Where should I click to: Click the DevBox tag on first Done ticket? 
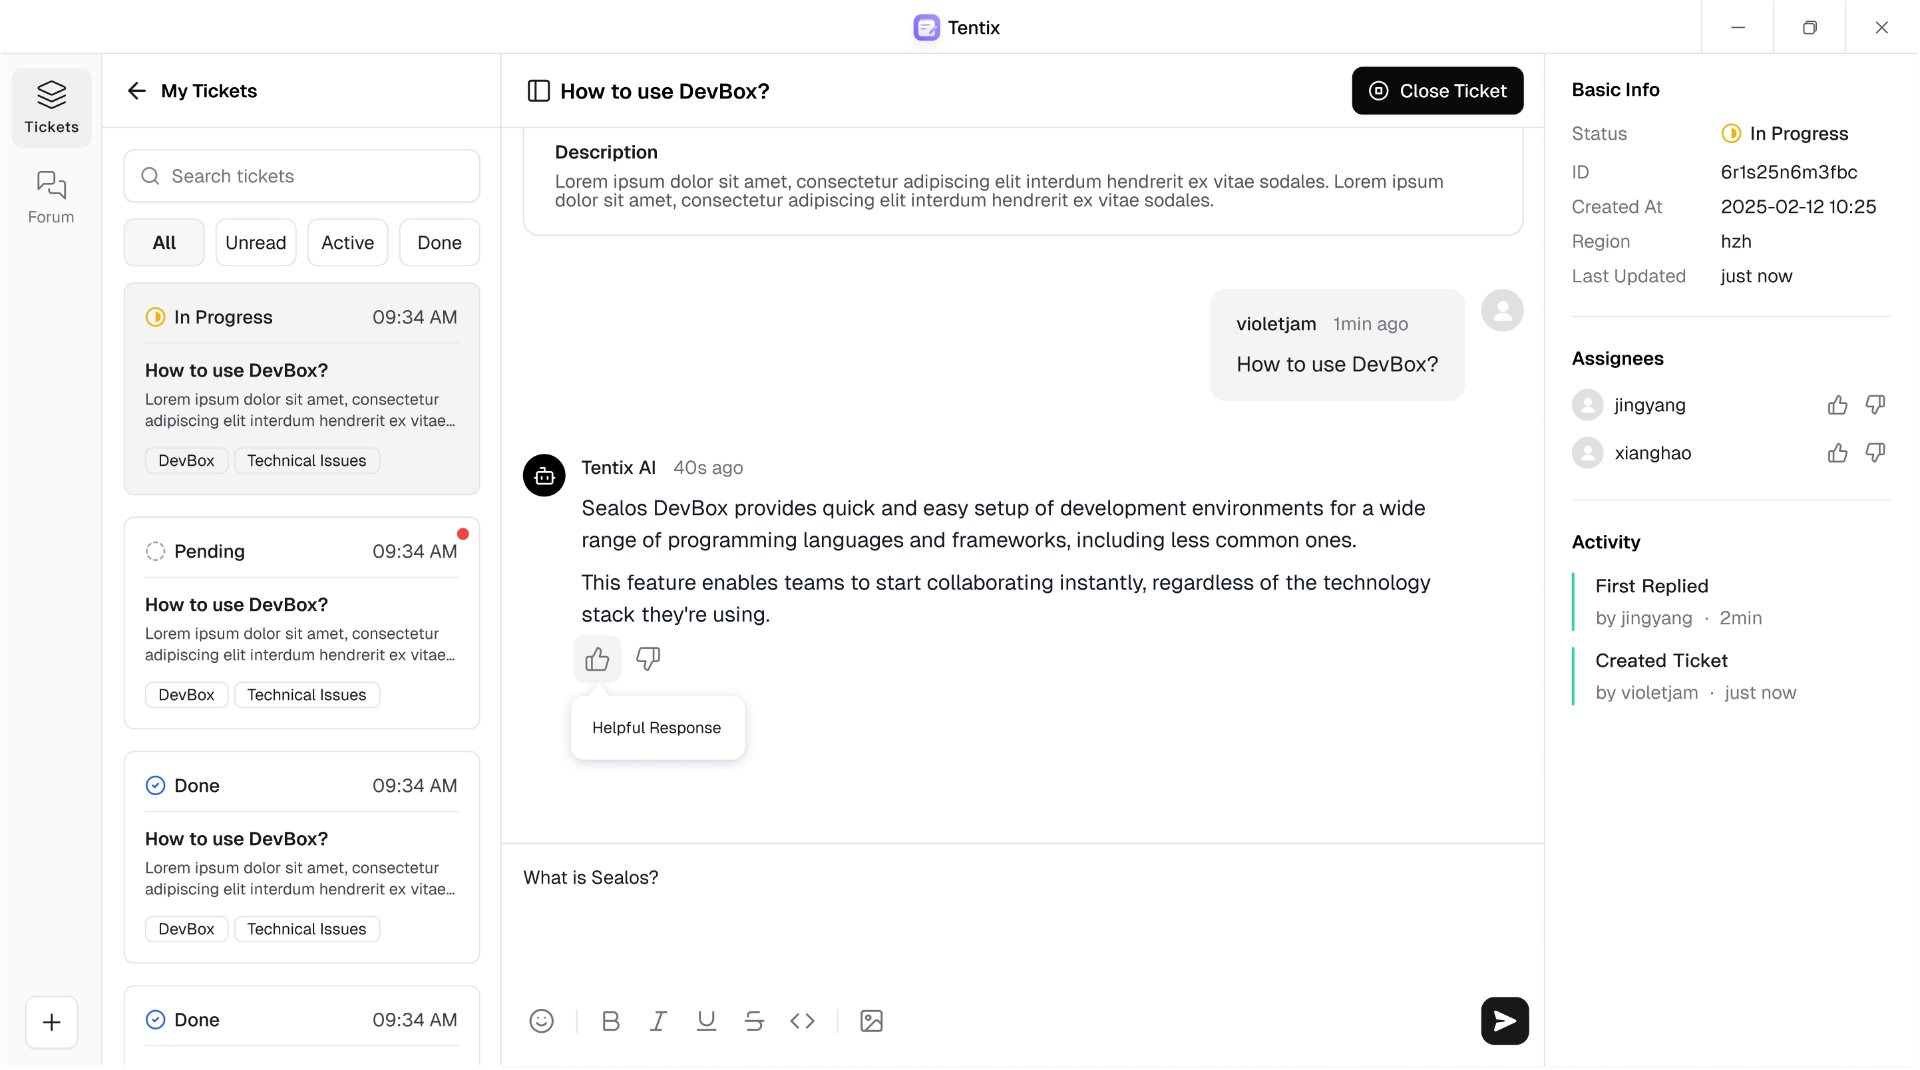click(186, 929)
